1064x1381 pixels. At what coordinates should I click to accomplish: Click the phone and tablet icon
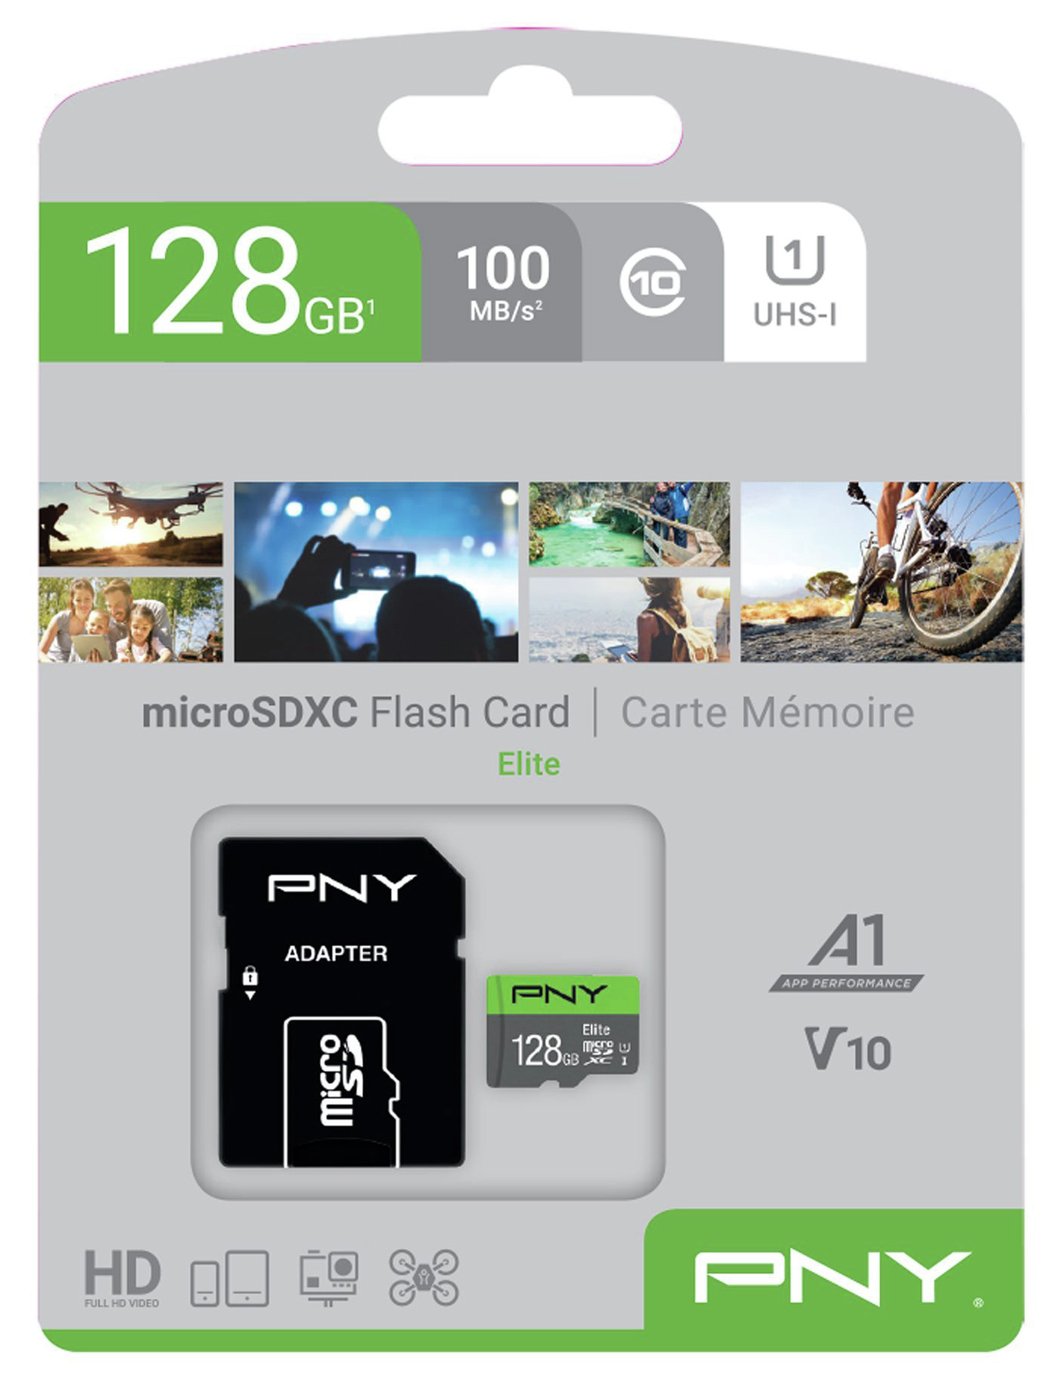tap(230, 1277)
